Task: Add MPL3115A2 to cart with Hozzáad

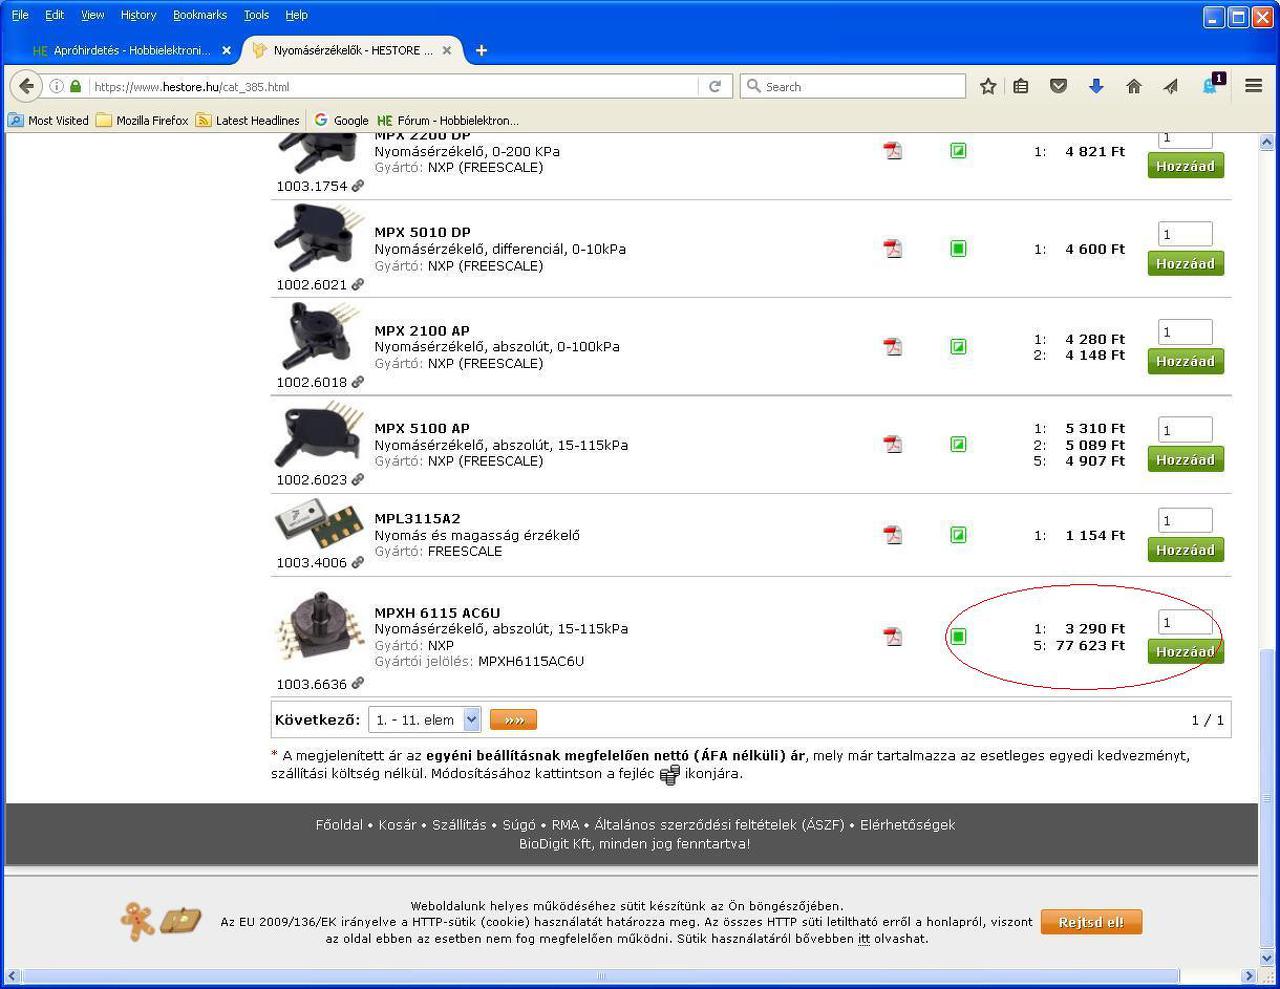Action: (x=1185, y=550)
